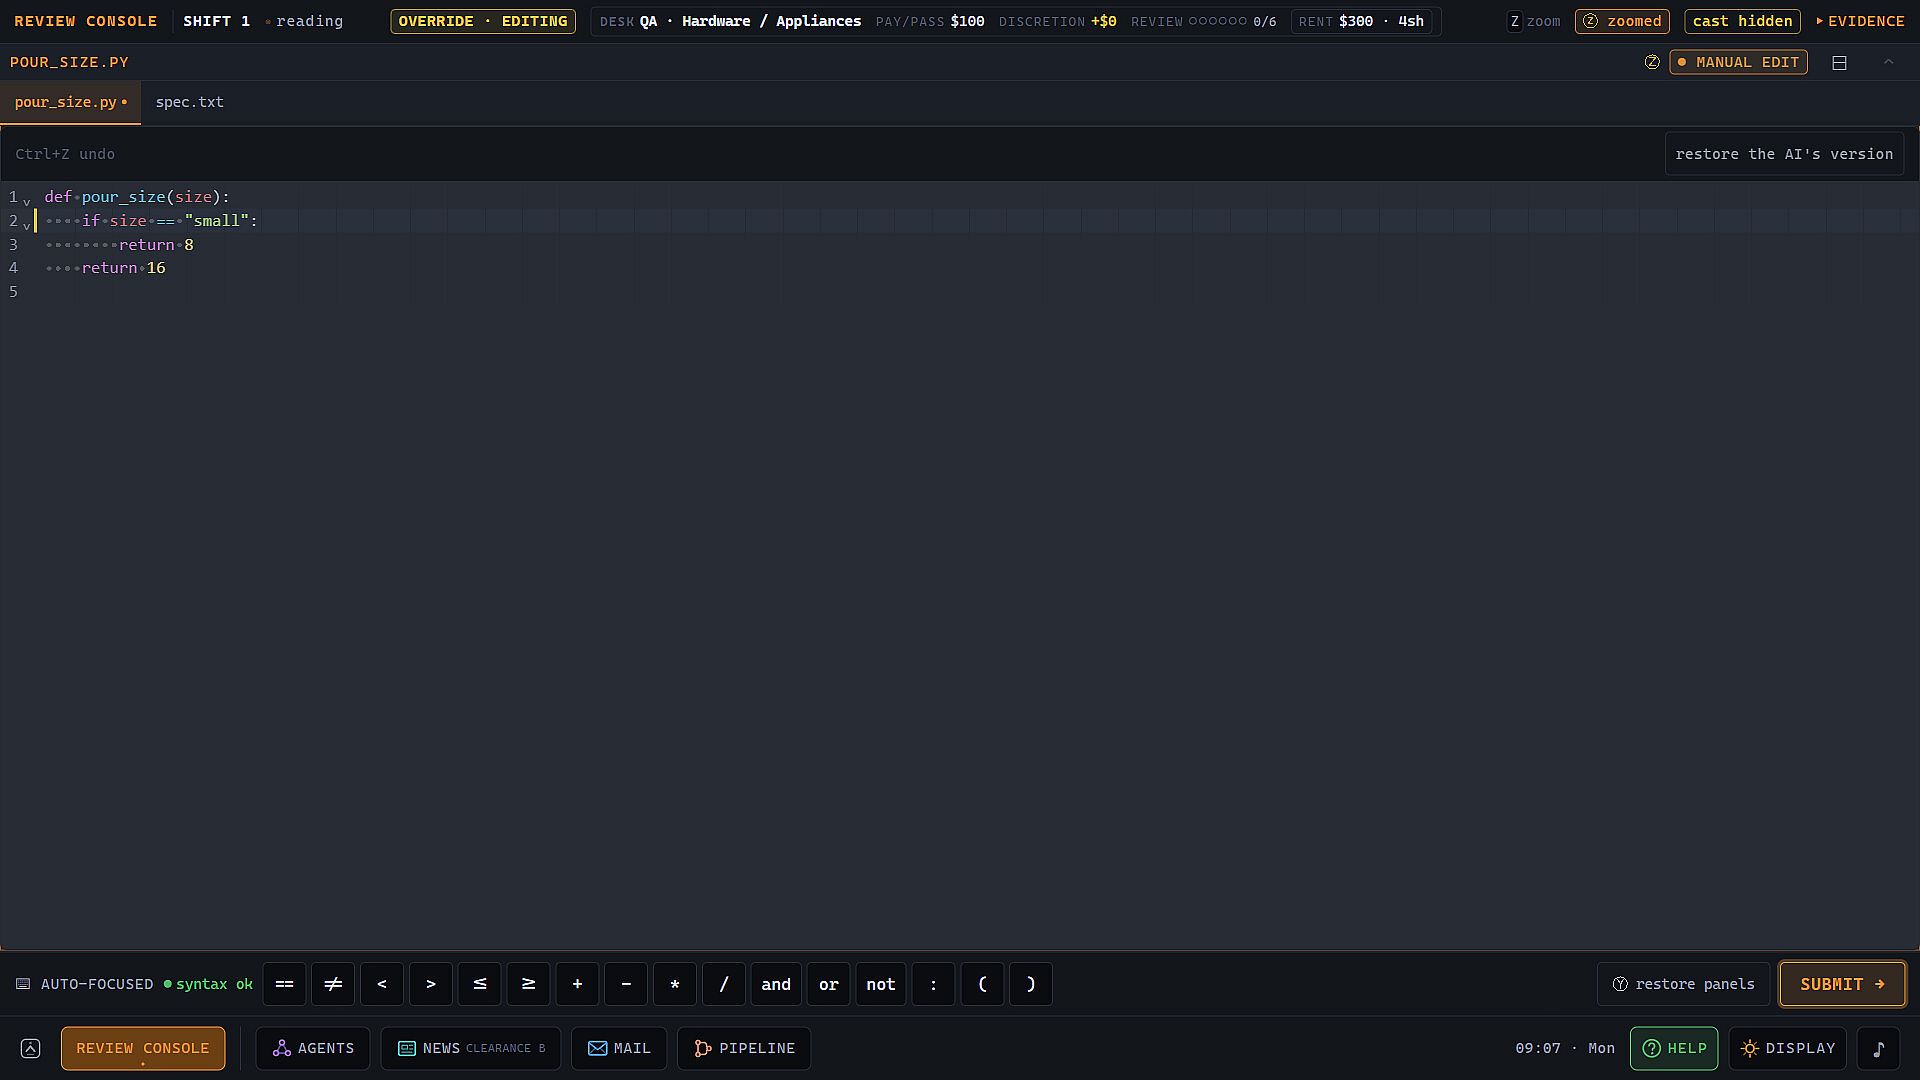Click the "small" string literal
The width and height of the screenshot is (1920, 1080).
click(x=217, y=221)
